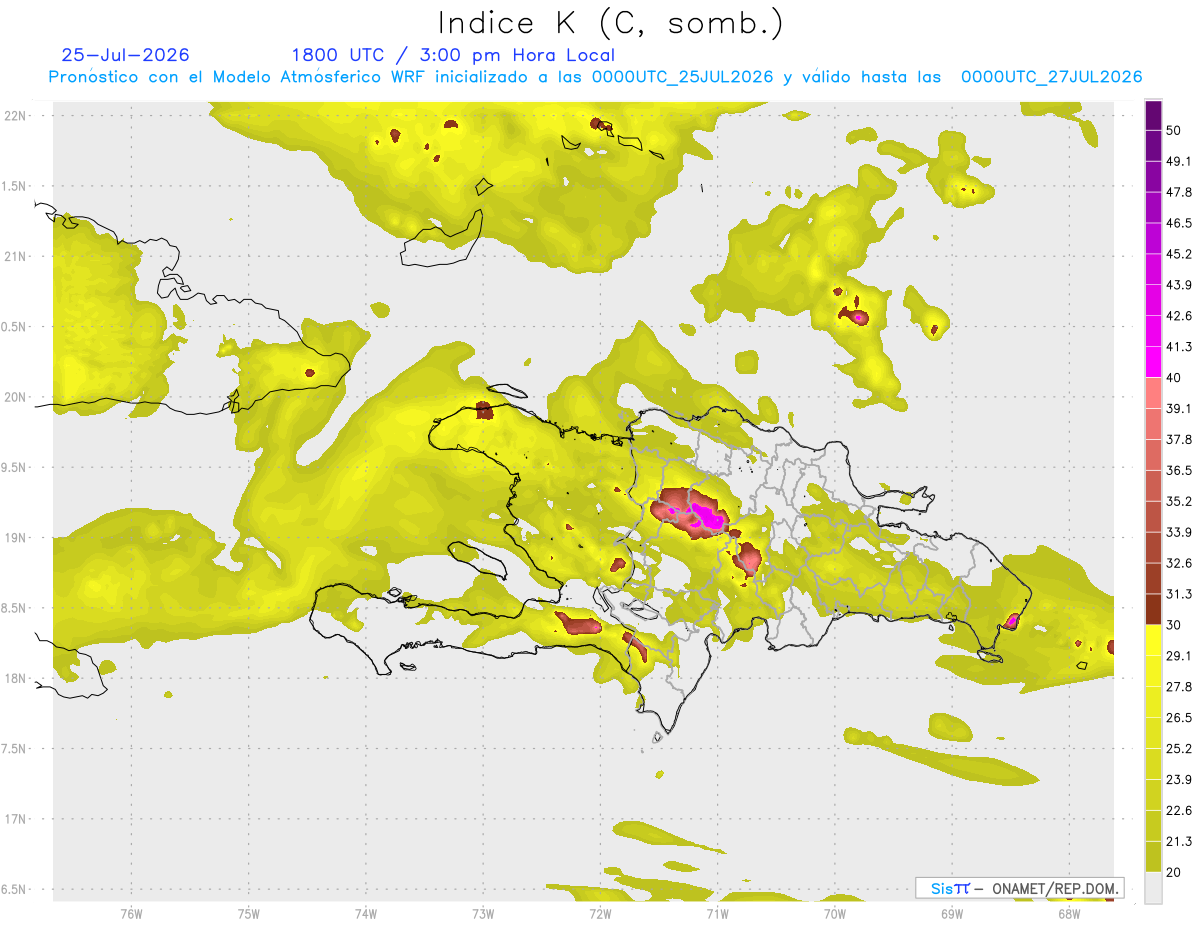Click the "23.9" color scale value
1200x927 pixels.
(1179, 780)
